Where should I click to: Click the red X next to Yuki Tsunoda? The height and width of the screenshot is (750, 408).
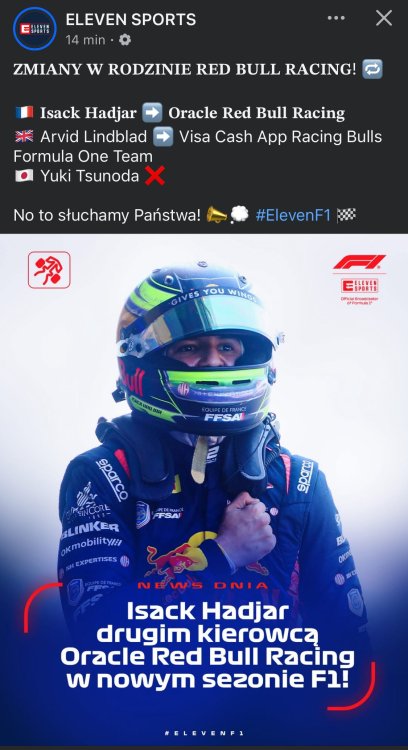click(154, 176)
